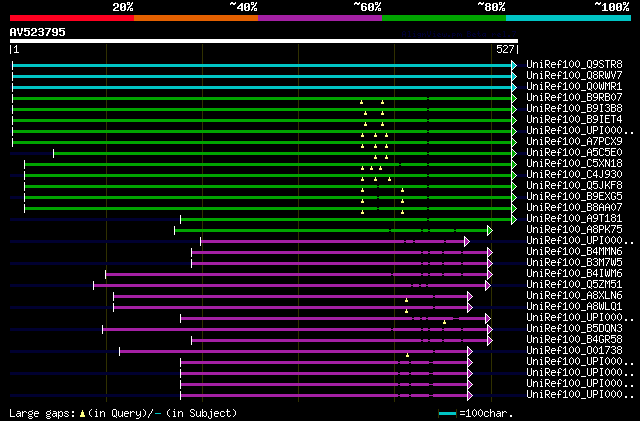This screenshot has height=421, width=640.
Task: Click the ~60% legend label
Action: (367, 7)
